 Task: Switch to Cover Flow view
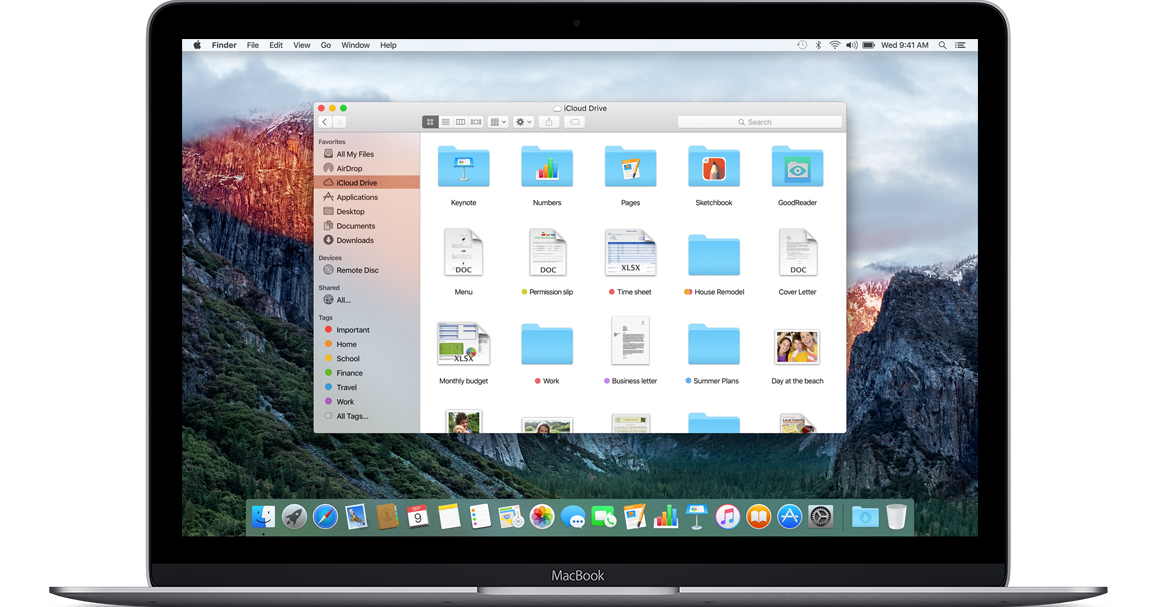click(x=476, y=122)
